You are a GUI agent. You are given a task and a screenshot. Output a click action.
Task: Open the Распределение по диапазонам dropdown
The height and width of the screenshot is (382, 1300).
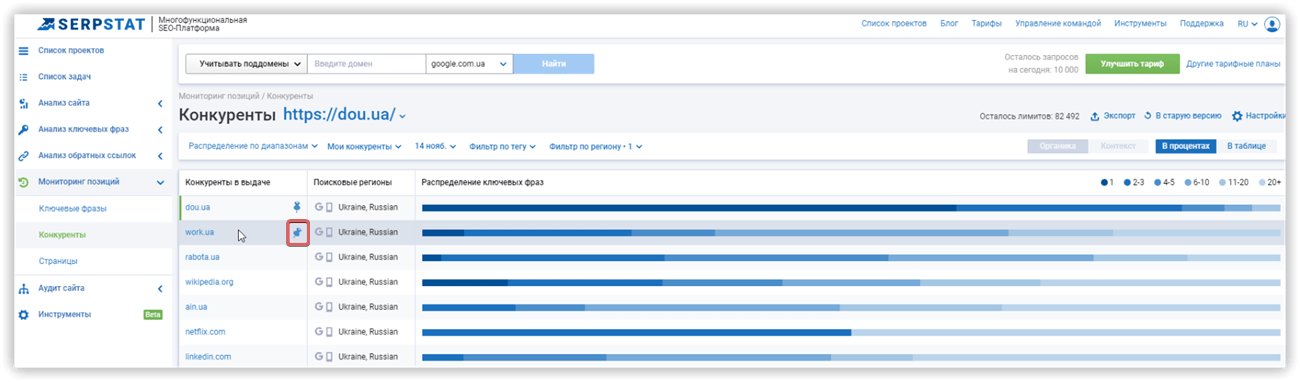253,146
